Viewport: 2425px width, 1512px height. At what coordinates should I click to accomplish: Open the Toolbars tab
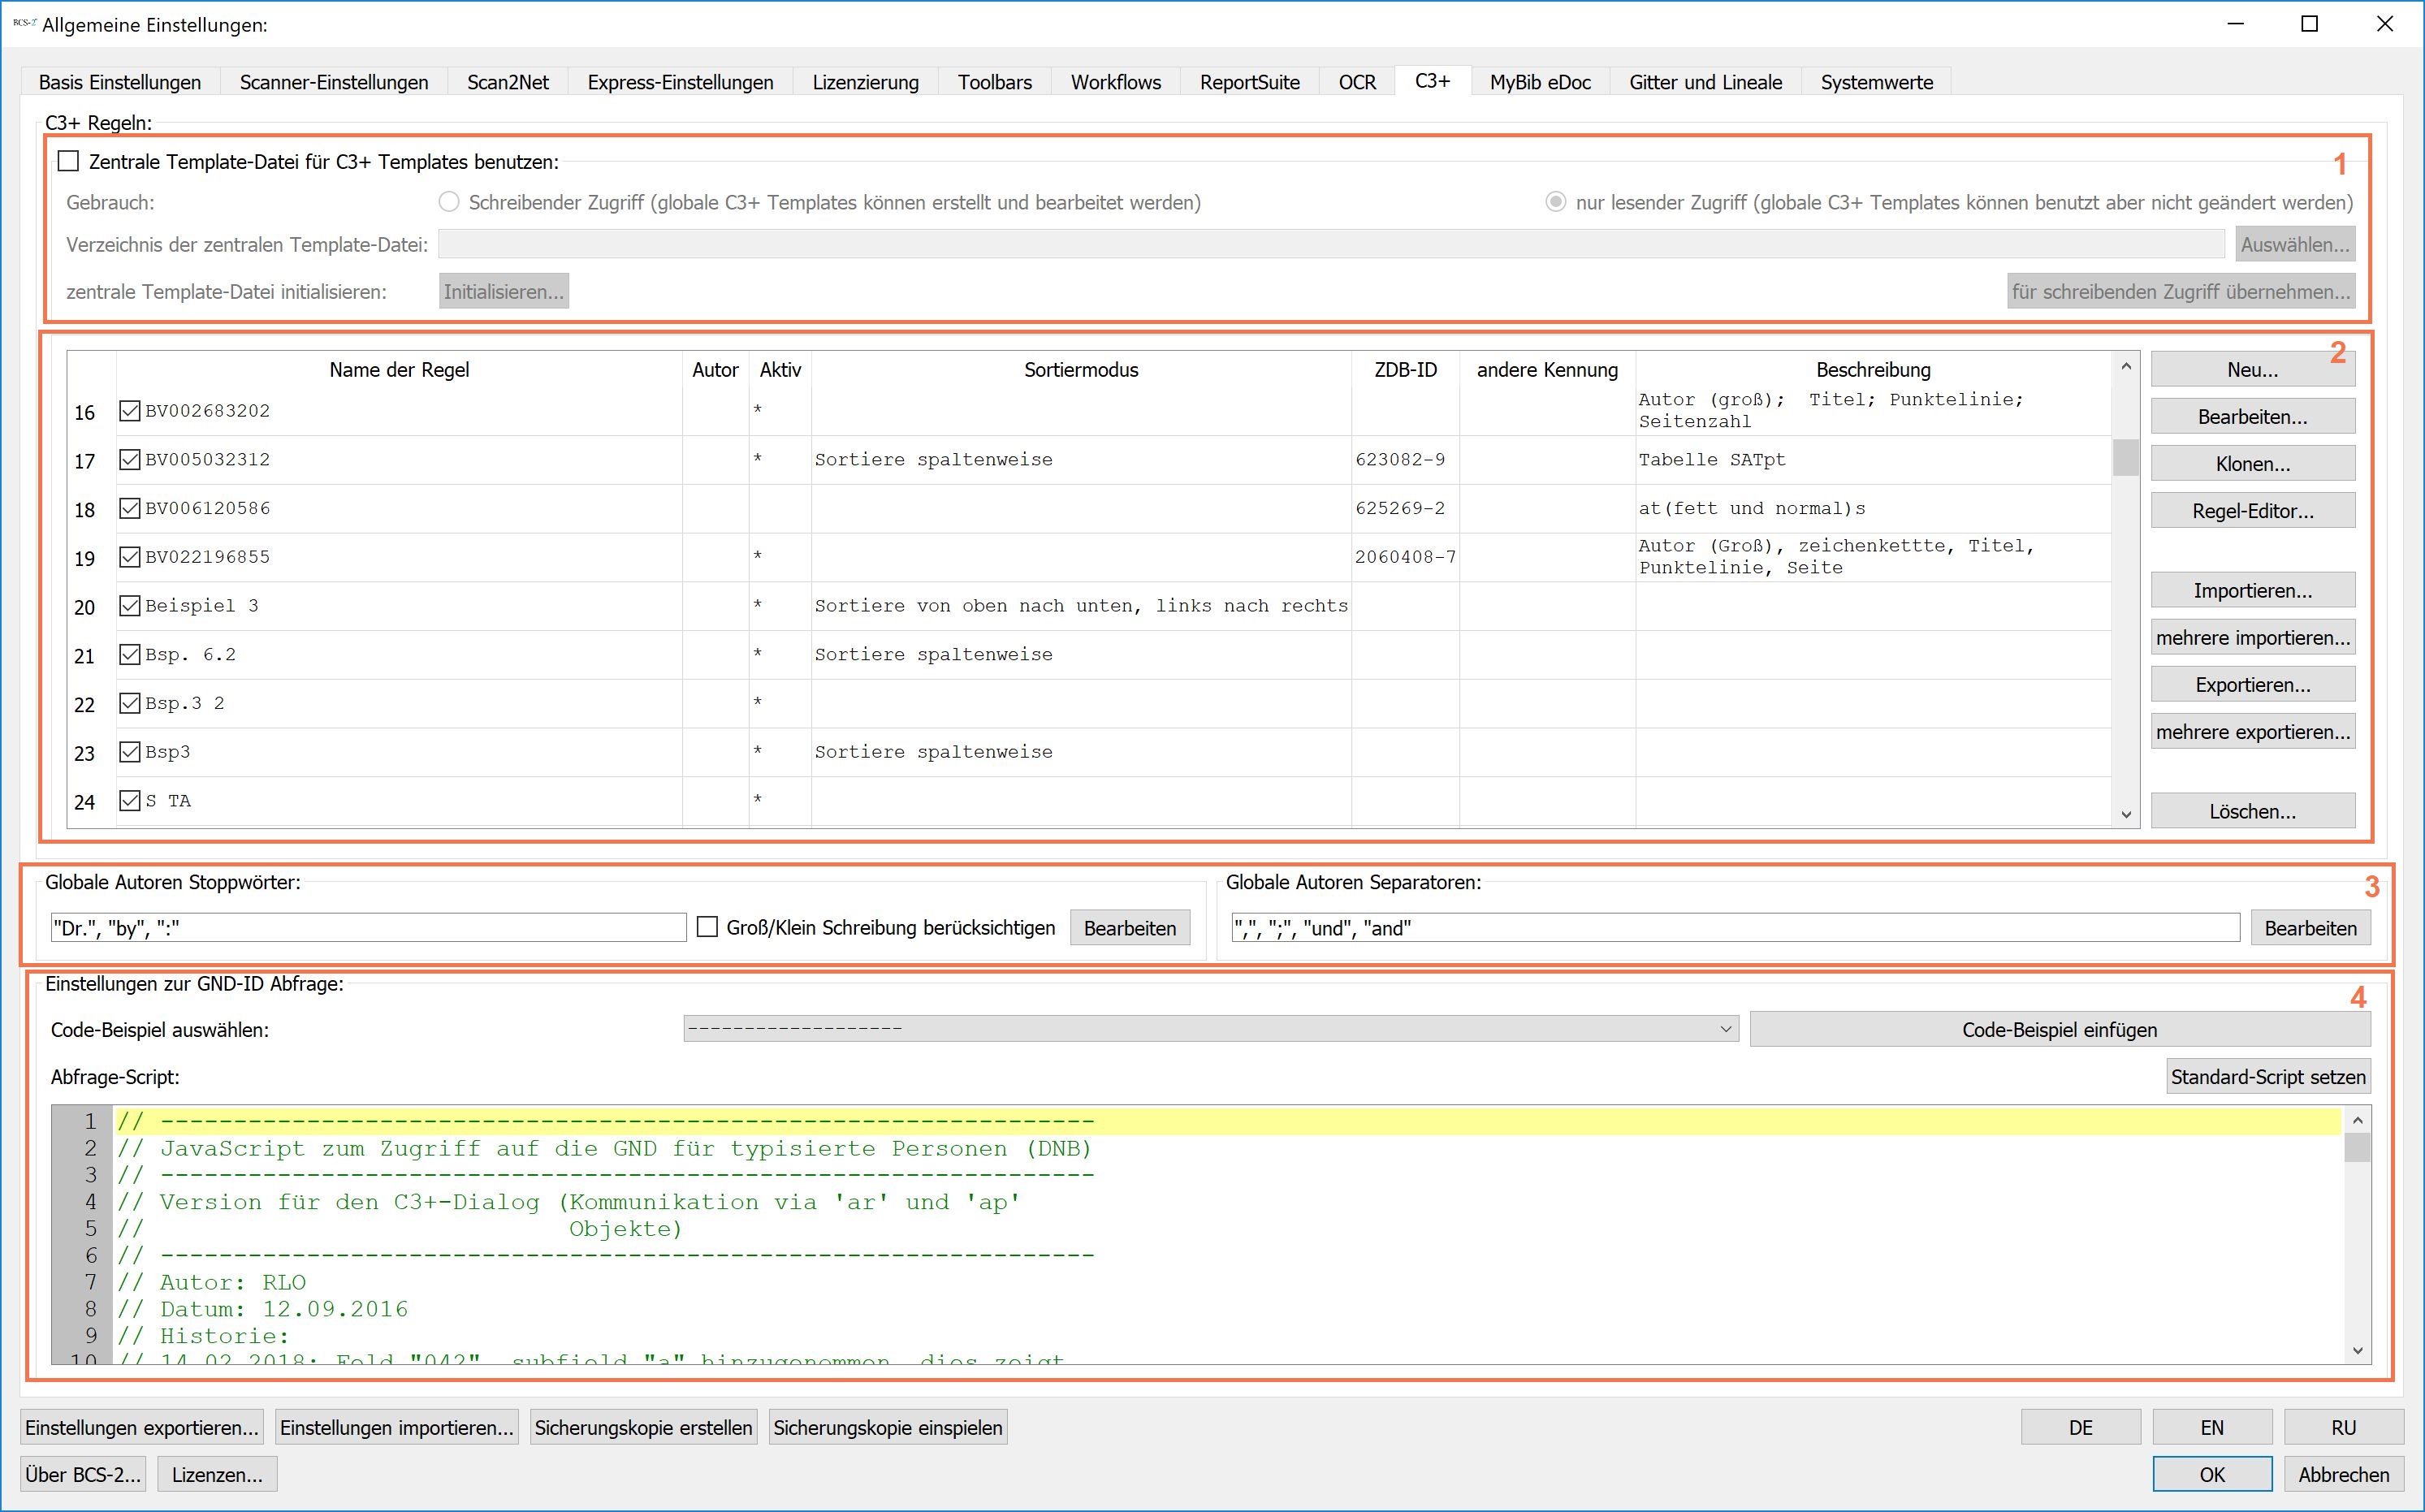tap(995, 82)
